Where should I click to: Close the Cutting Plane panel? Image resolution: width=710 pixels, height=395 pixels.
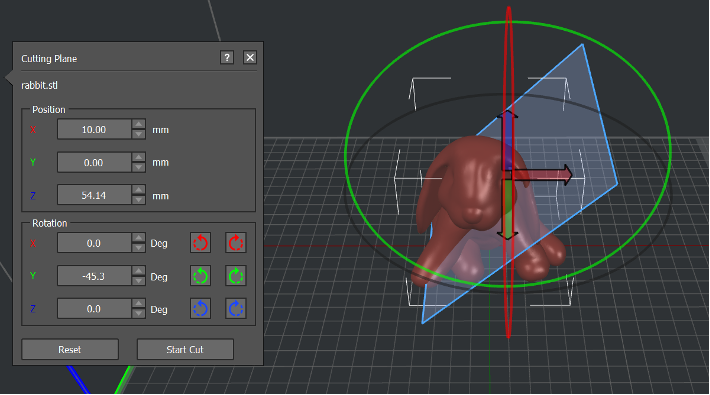(250, 58)
